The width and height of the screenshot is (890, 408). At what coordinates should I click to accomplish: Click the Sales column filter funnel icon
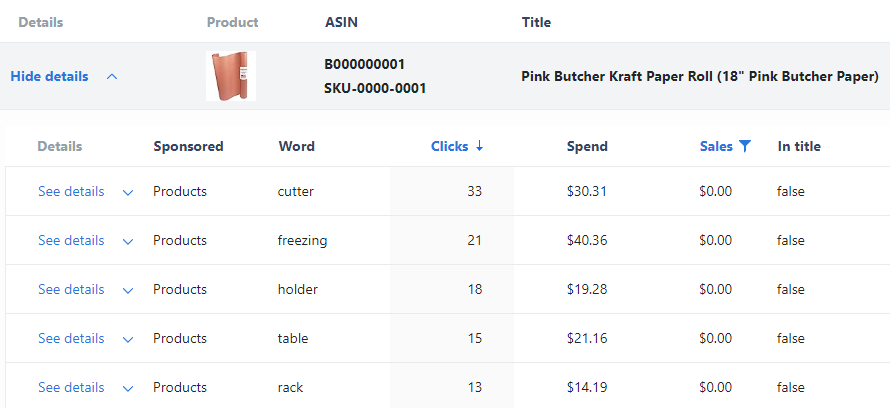[745, 146]
